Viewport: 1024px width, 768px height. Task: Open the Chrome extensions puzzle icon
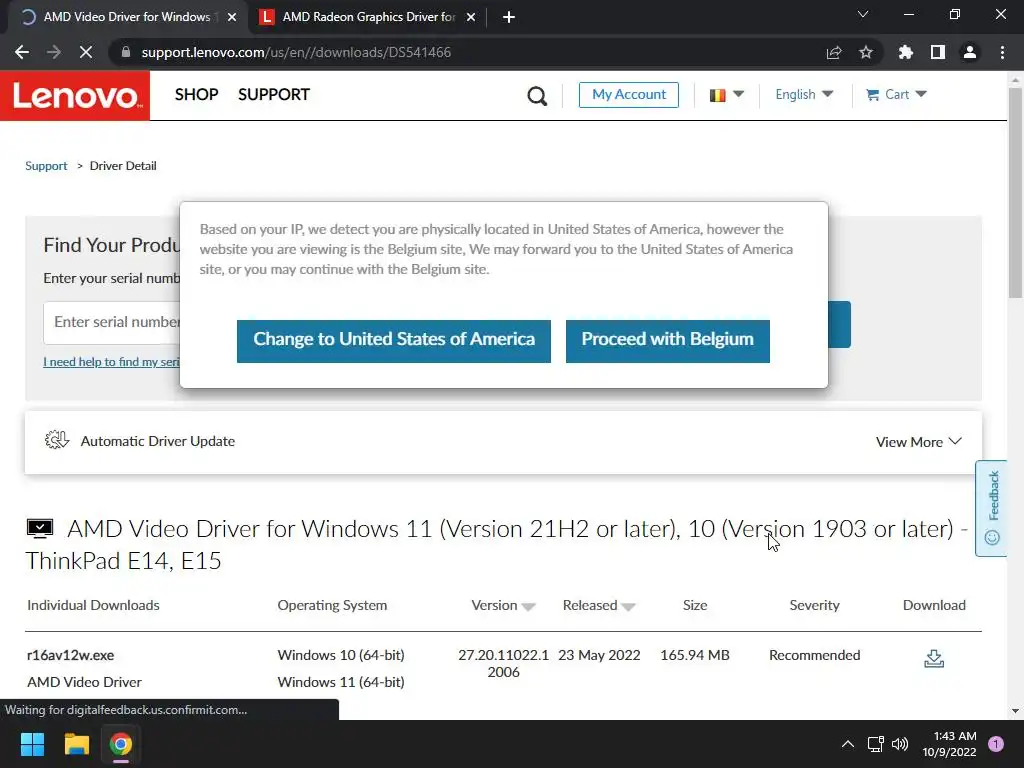906,52
